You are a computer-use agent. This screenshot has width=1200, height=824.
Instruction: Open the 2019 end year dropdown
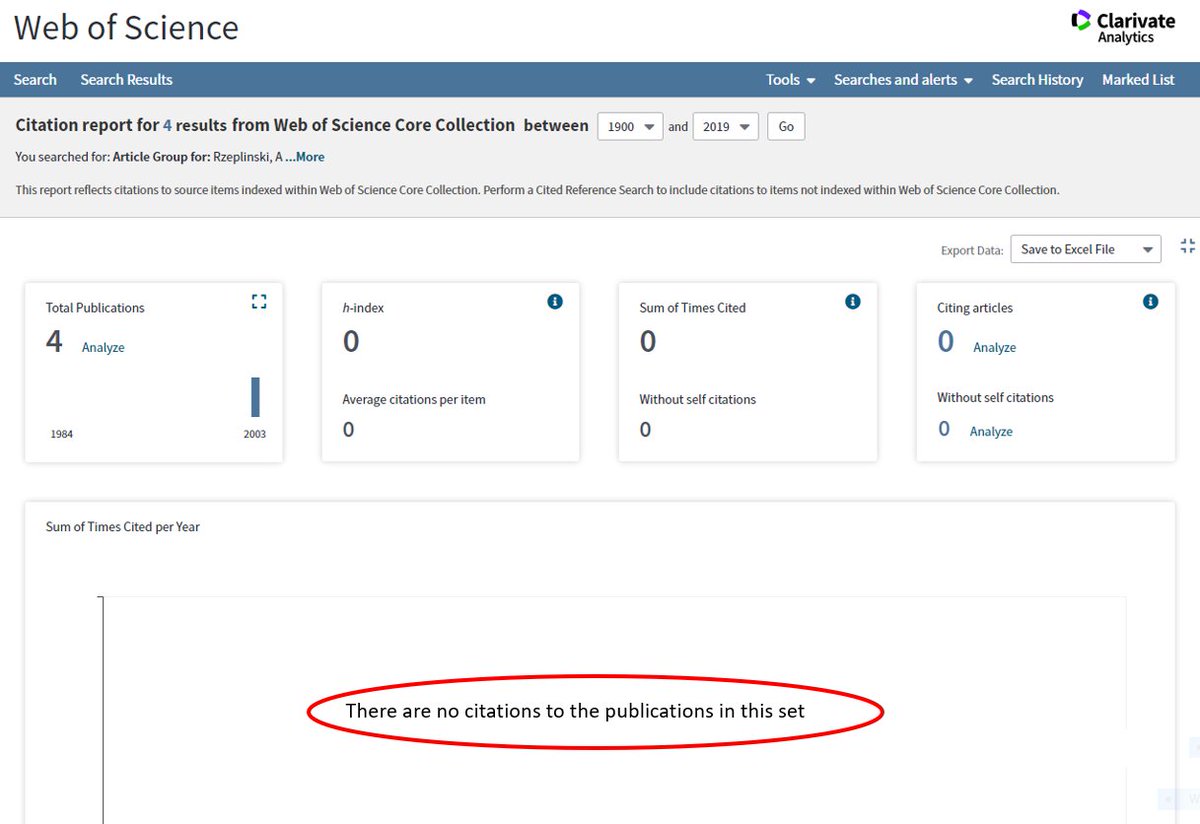725,127
